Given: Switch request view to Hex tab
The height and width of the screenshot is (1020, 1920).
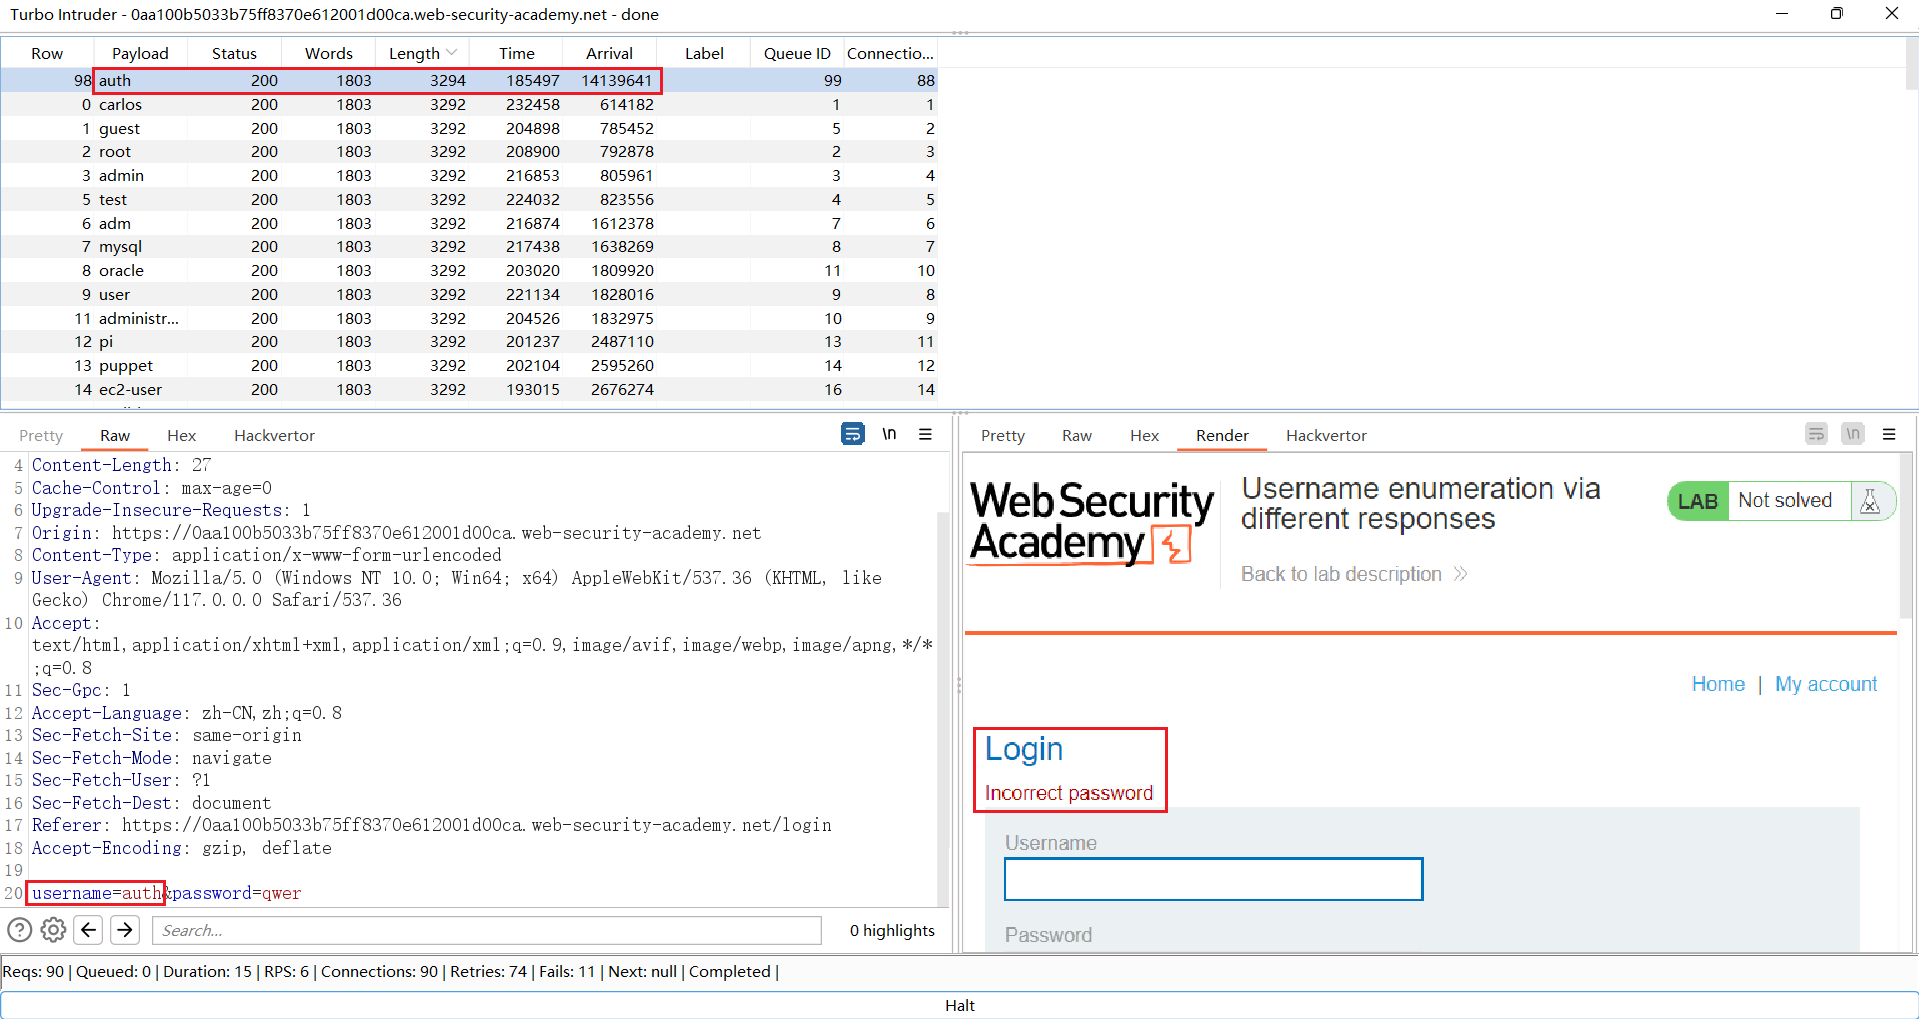Looking at the screenshot, I should (x=181, y=435).
